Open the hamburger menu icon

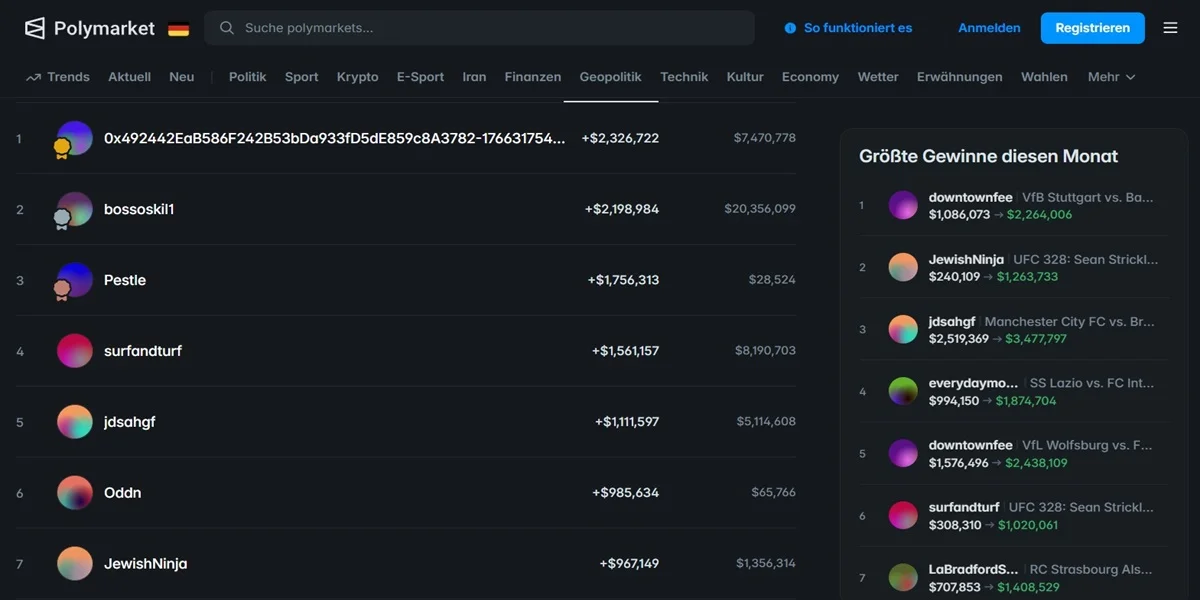pos(1170,28)
